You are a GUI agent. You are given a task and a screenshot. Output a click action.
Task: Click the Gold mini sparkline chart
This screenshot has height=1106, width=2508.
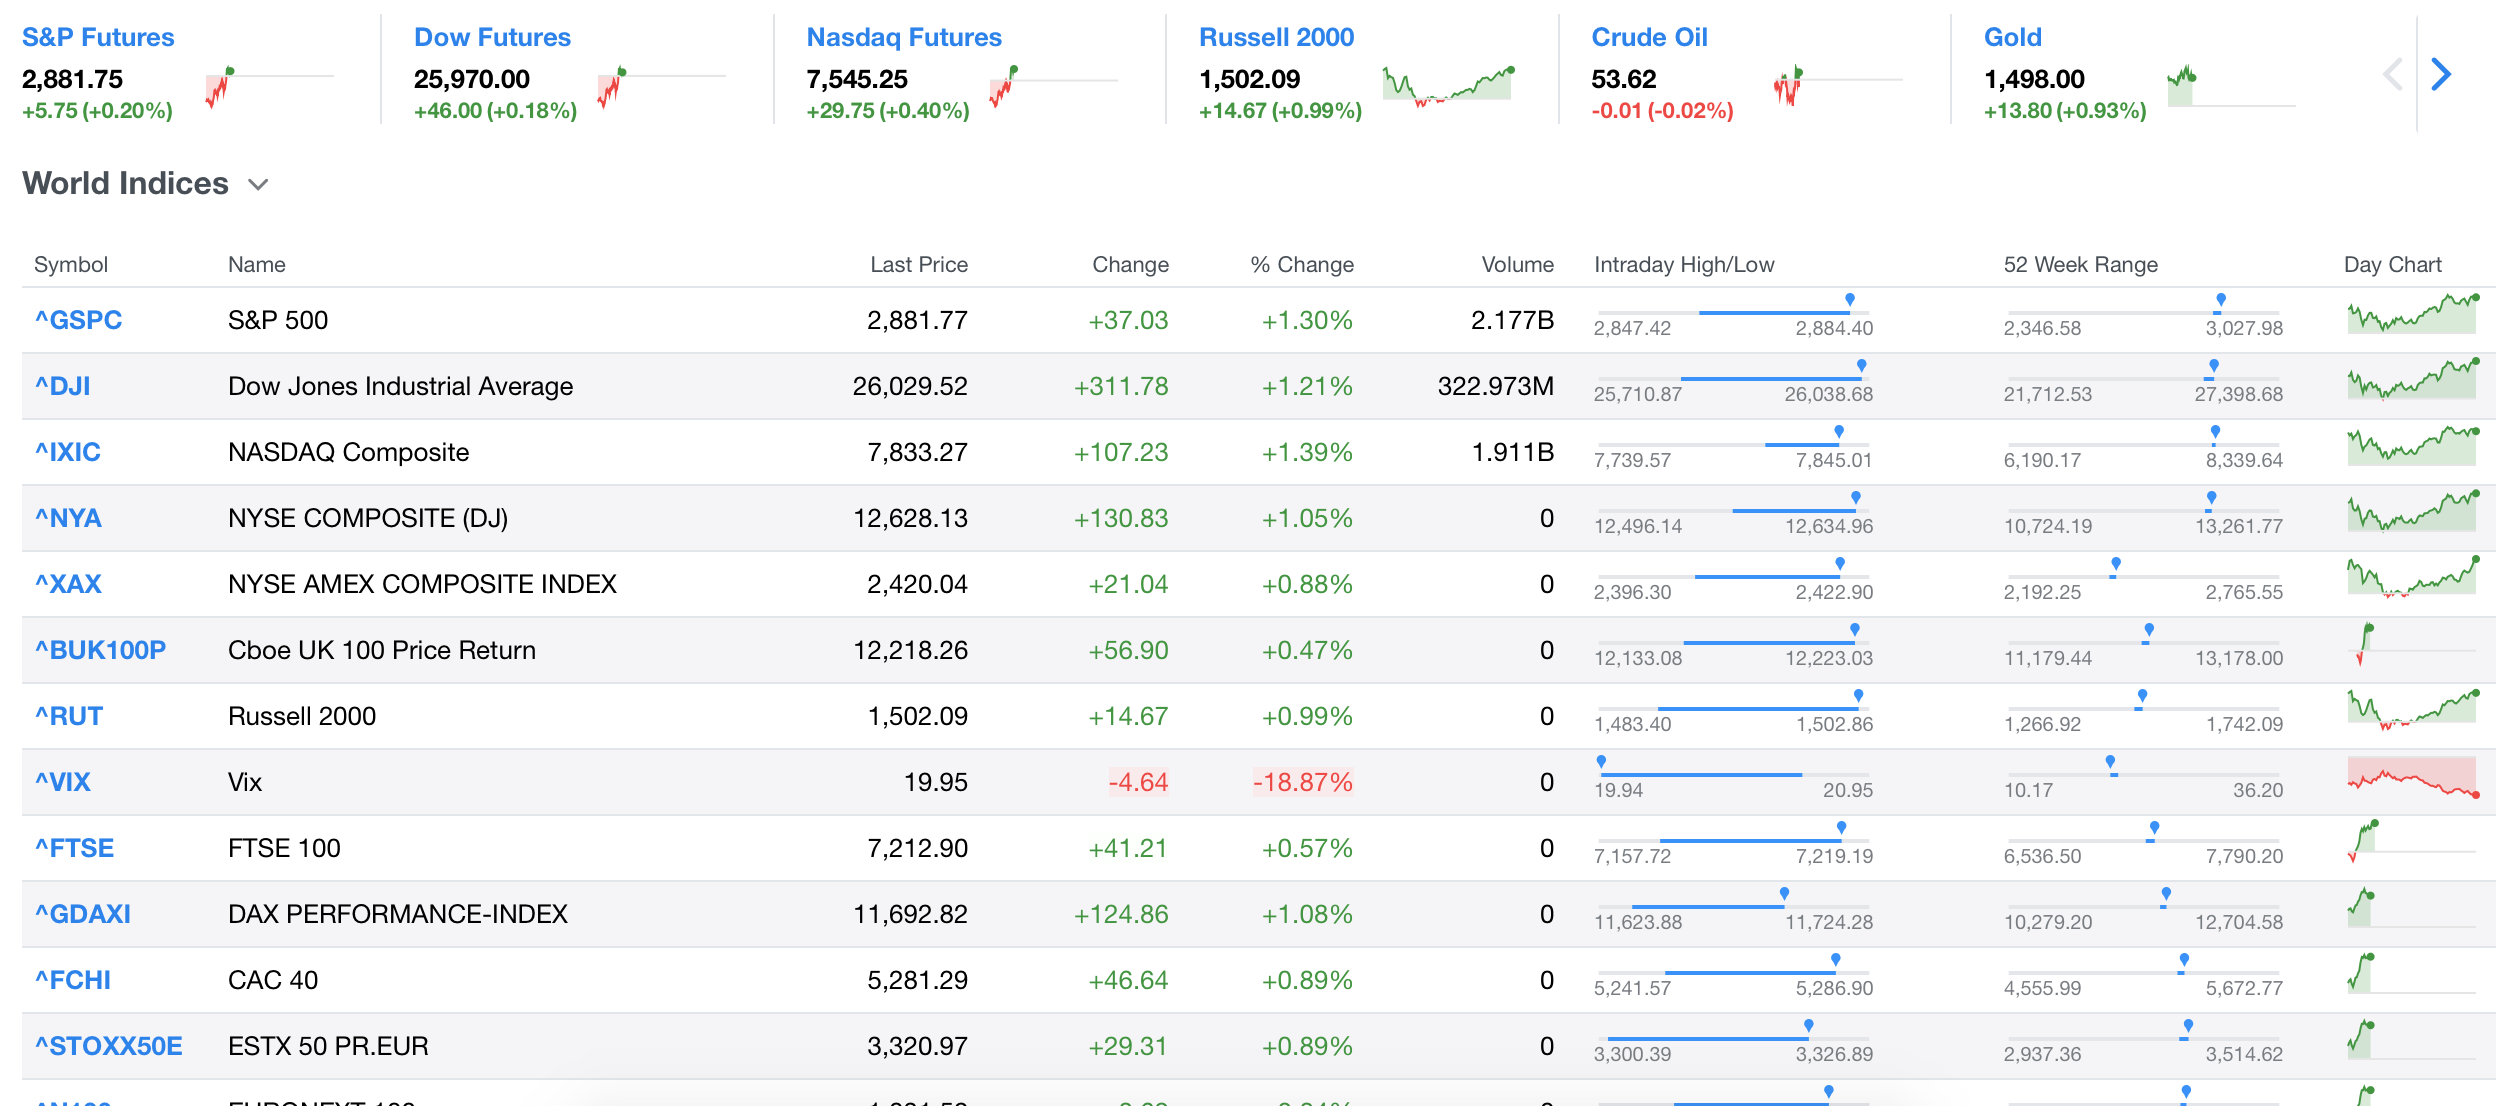[2182, 85]
